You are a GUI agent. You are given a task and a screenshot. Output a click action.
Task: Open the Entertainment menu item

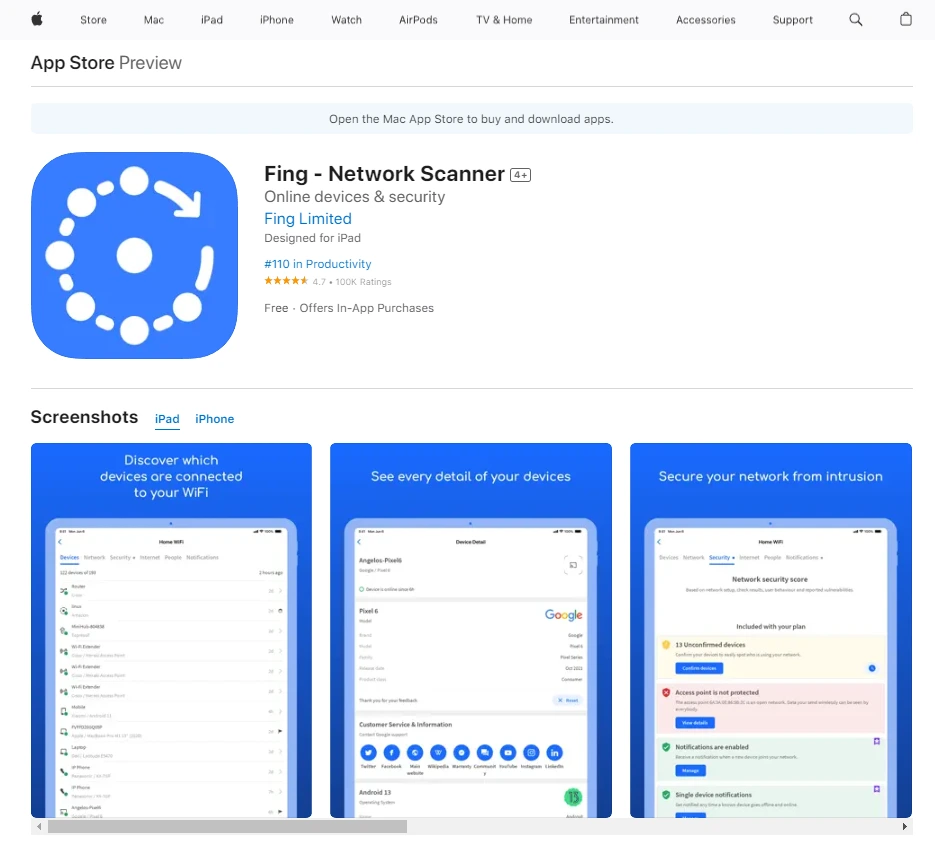coord(603,20)
